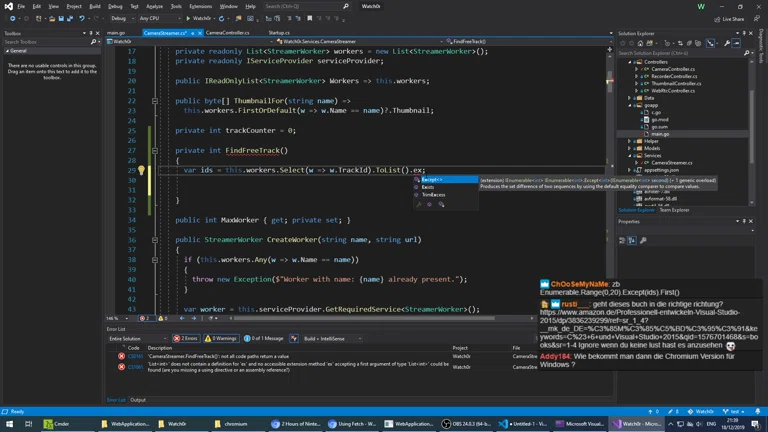Image resolution: width=768 pixels, height=432 pixels.
Task: Click the Open File folder icon
Action: pos(52,19)
